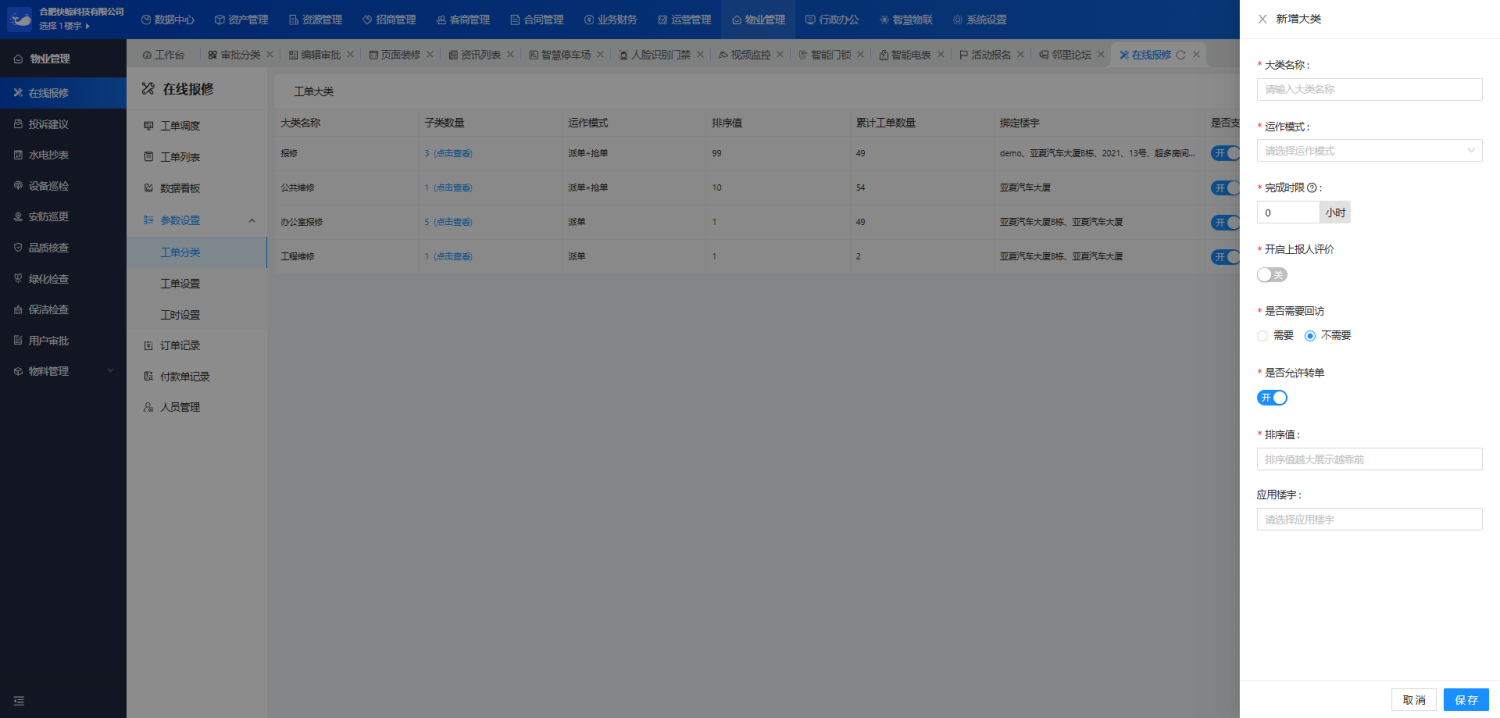This screenshot has width=1500, height=718.
Task: Close the 在线报修 tab with its X icon
Action: (1196, 55)
